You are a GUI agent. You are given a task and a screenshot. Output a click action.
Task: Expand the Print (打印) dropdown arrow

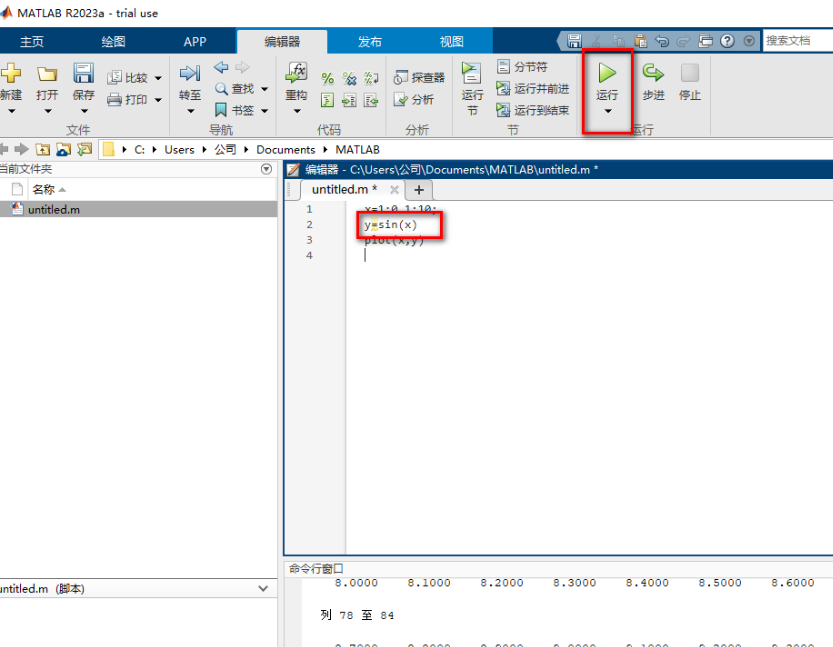click(x=158, y=100)
